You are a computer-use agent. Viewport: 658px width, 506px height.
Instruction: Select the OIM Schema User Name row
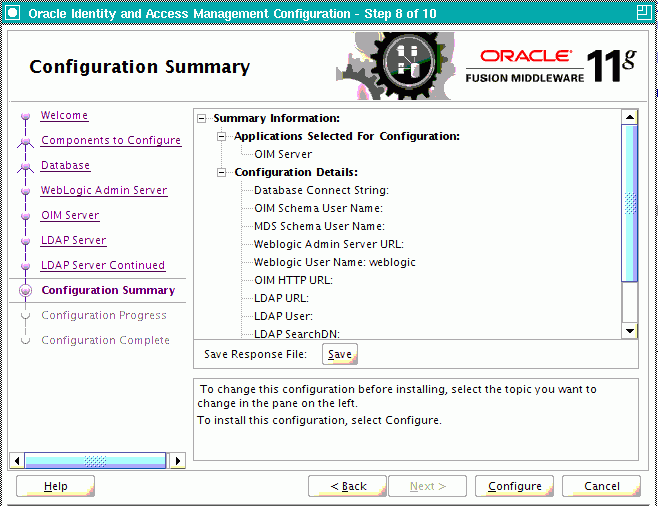pos(319,209)
